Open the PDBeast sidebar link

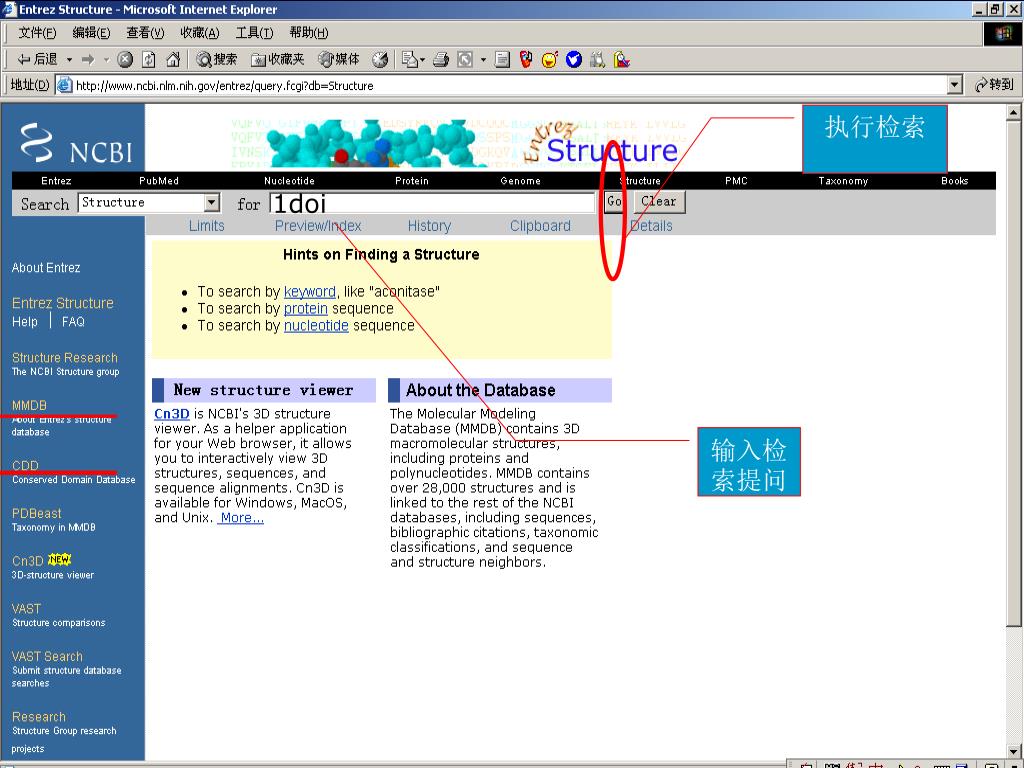[x=37, y=513]
